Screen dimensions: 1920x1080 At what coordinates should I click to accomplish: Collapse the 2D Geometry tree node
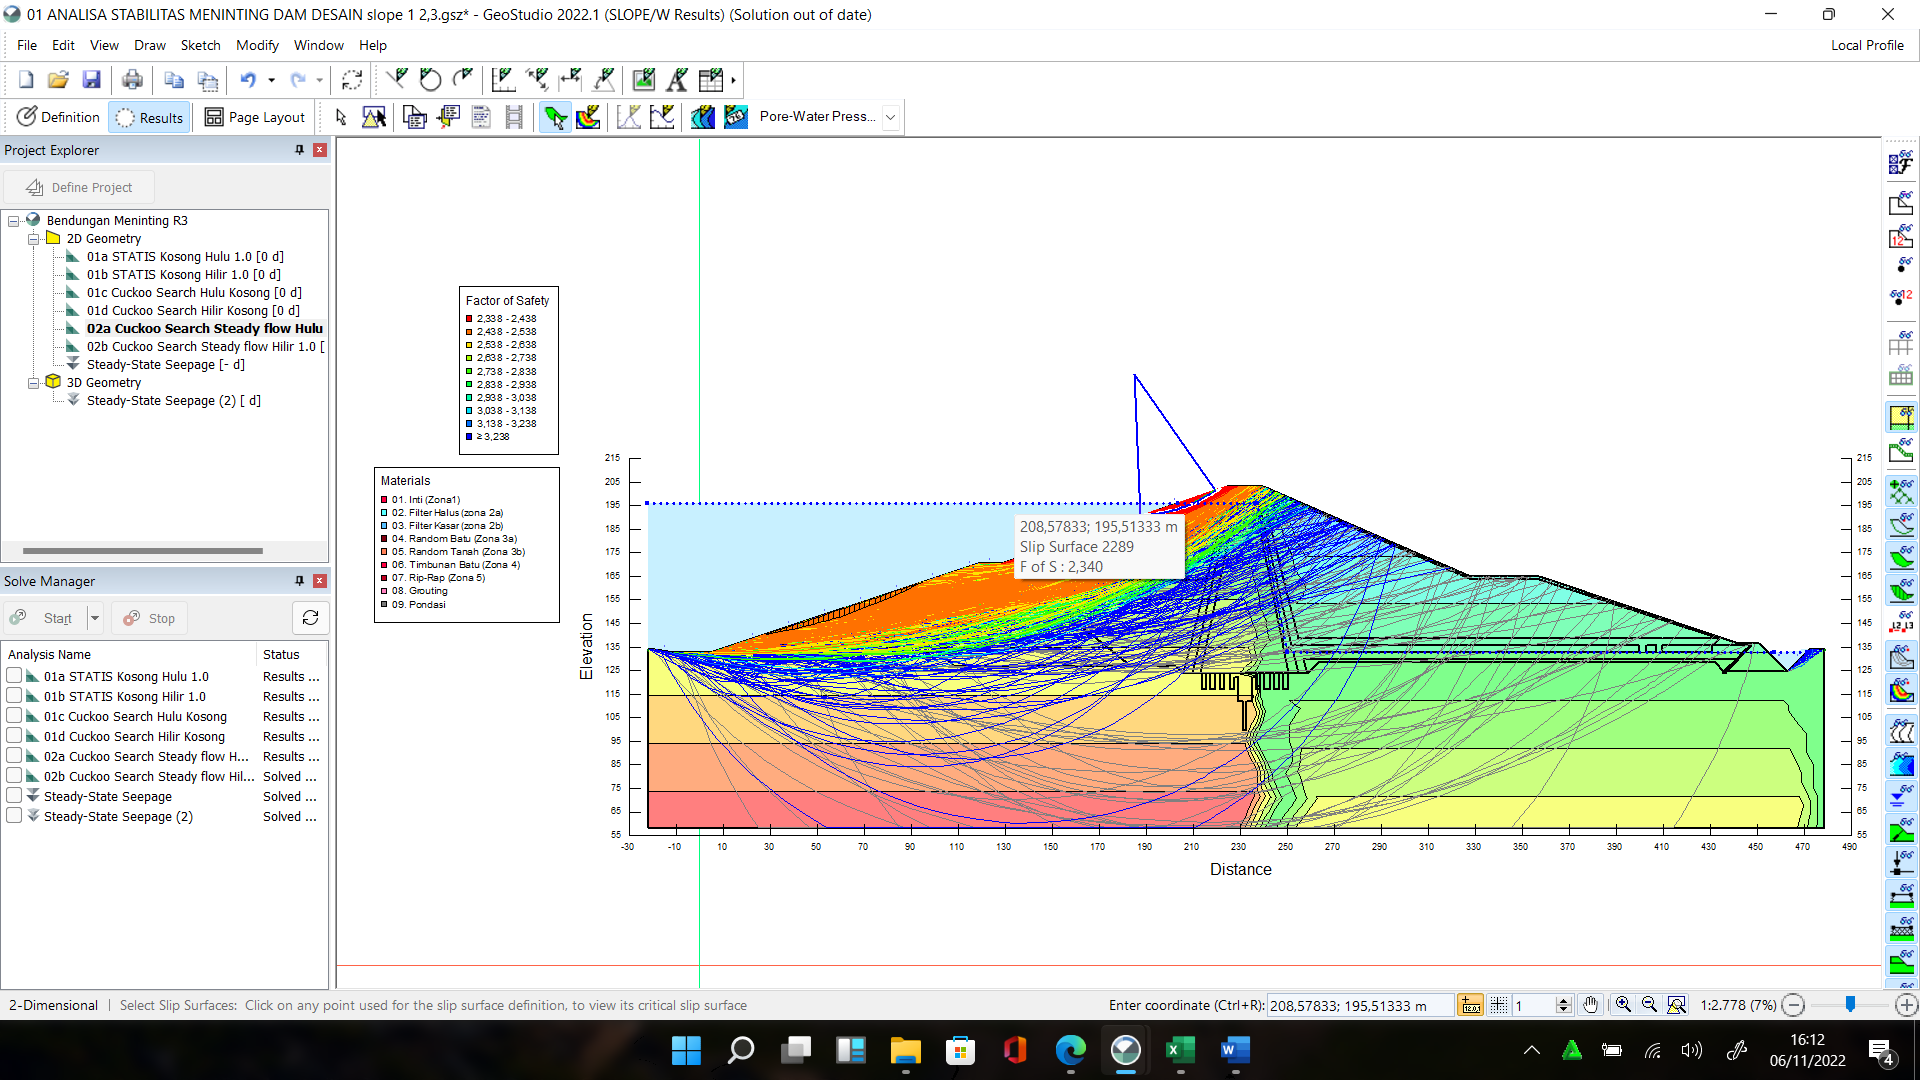pos(33,239)
